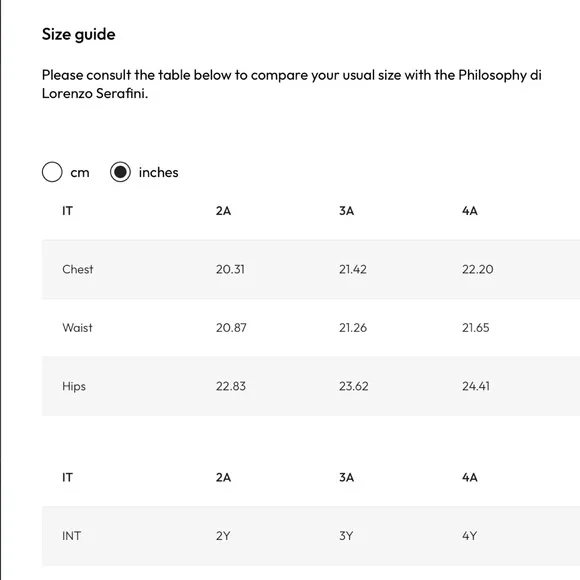
Task: Click the Size guide heading
Action: click(78, 35)
